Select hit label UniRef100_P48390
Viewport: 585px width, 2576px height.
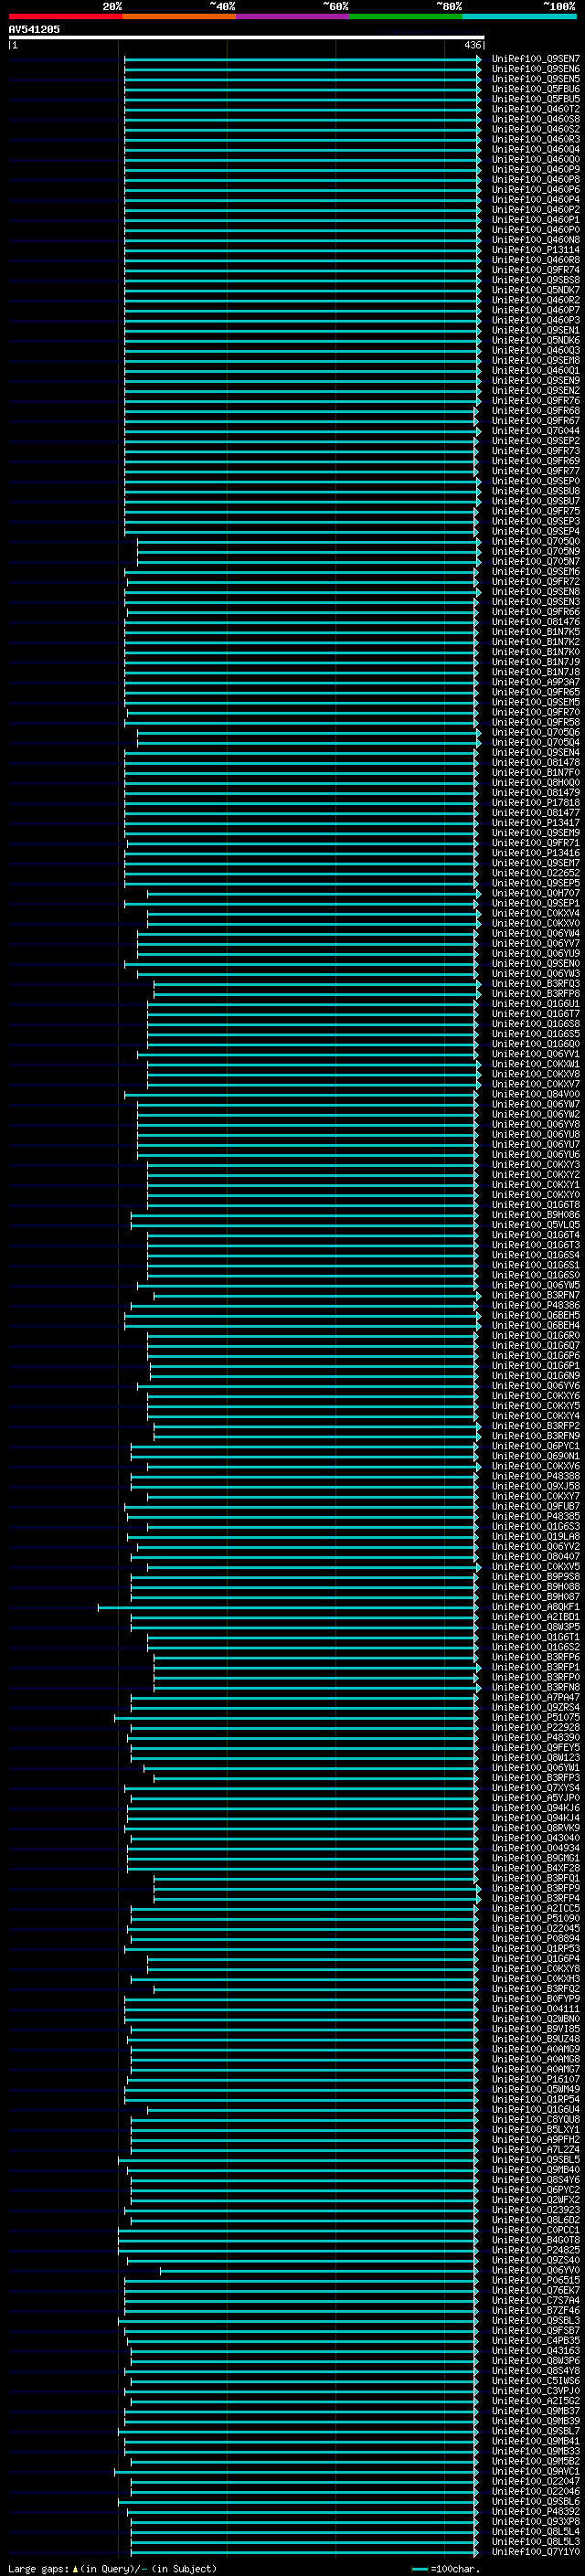point(535,1738)
